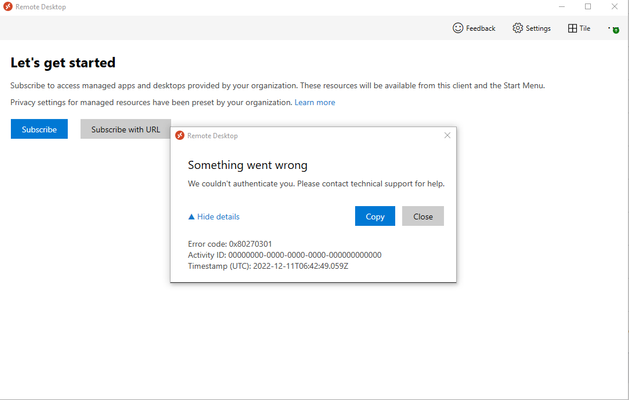
Task: Open the Feedback smiley option
Action: coord(474,28)
